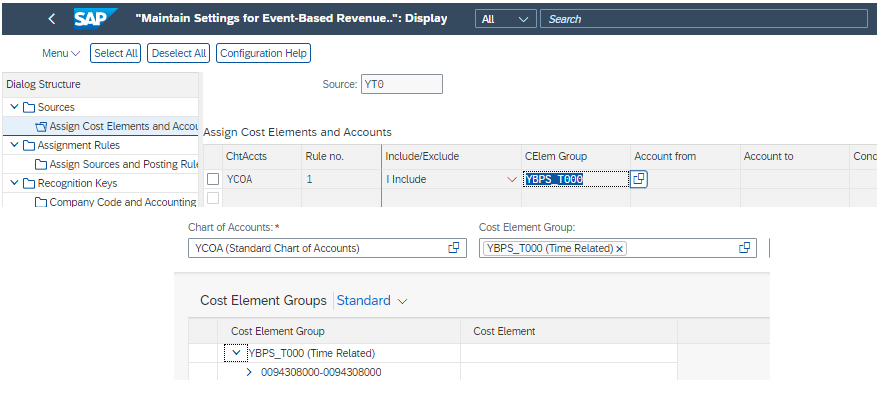Screen dimensions: 877x395
Task: Open the All search scope dropdown
Action: point(506,18)
